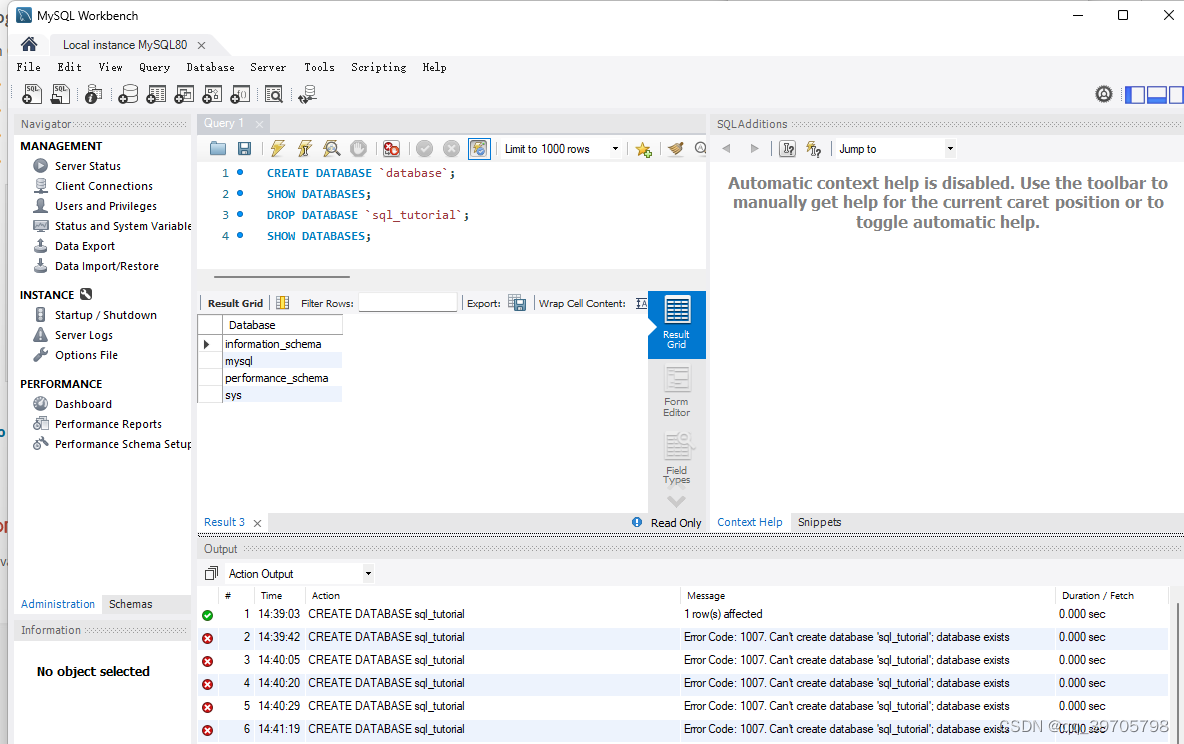Viewport: 1184px width, 744px height.
Task: Create a new schema icon
Action: coord(128,94)
